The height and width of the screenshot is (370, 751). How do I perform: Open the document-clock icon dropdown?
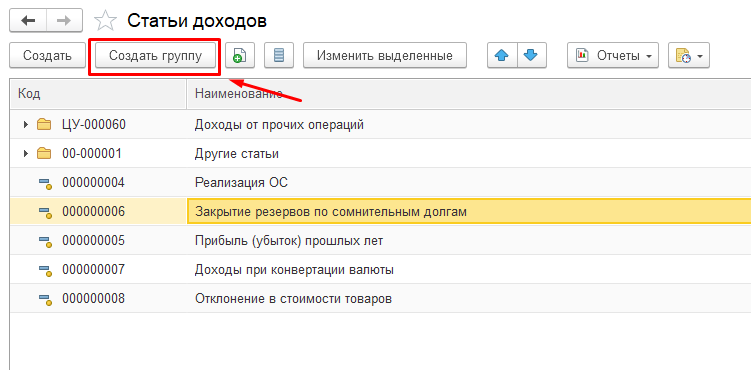point(689,56)
